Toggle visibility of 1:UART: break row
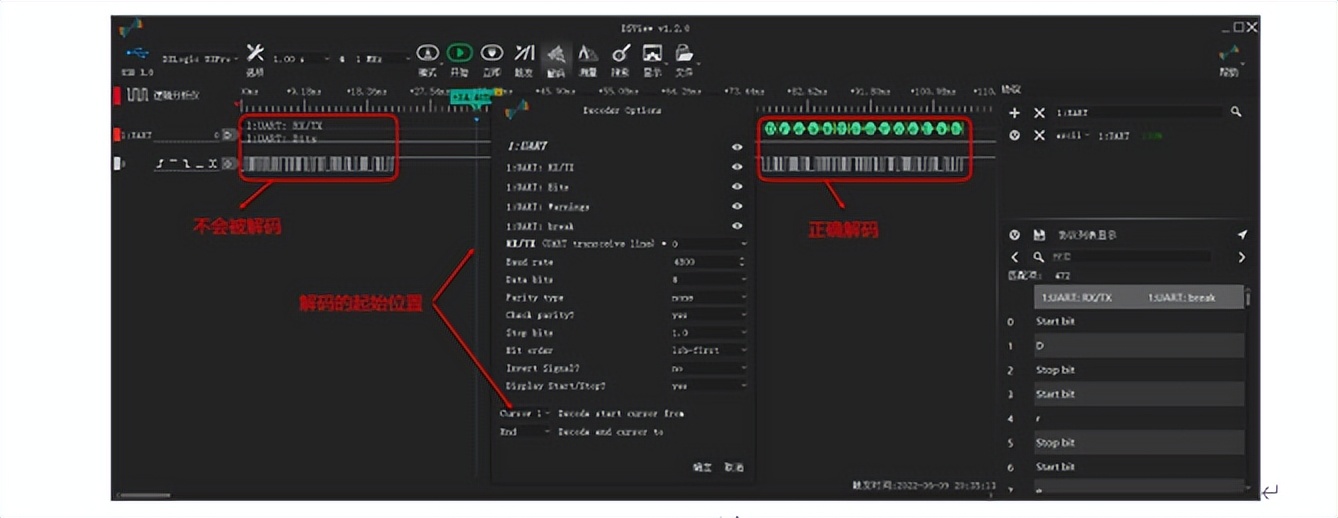Viewport: 1338px width, 518px height. coord(737,226)
